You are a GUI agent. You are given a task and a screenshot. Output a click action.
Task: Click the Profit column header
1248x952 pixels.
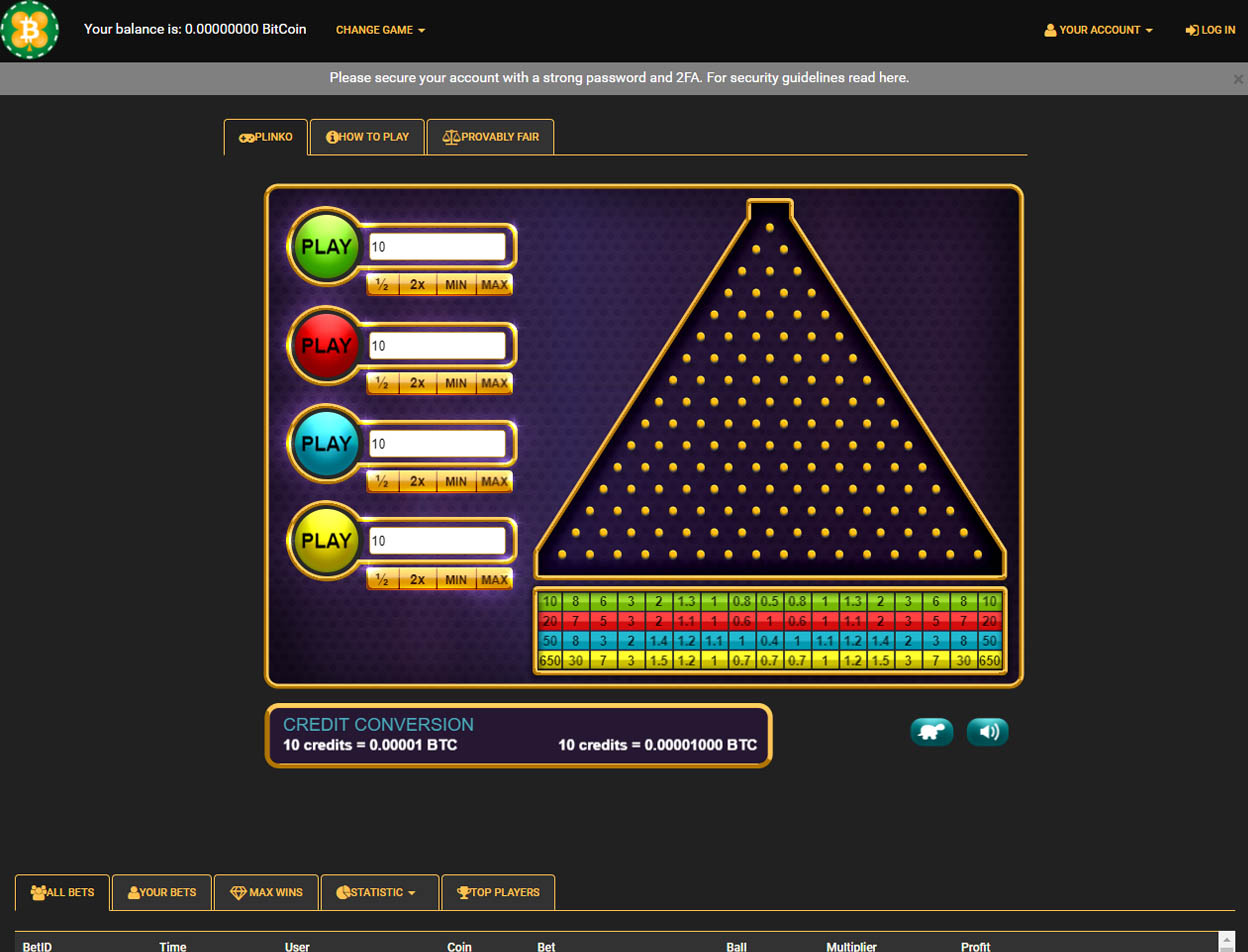(975, 946)
